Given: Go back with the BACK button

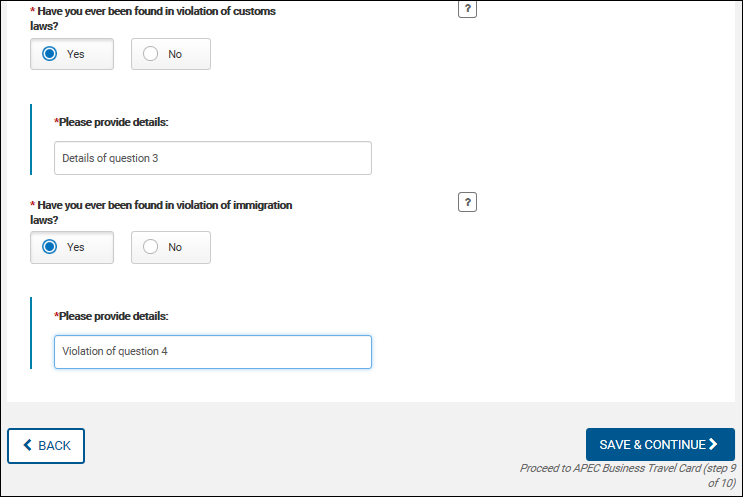Looking at the screenshot, I should point(46,445).
